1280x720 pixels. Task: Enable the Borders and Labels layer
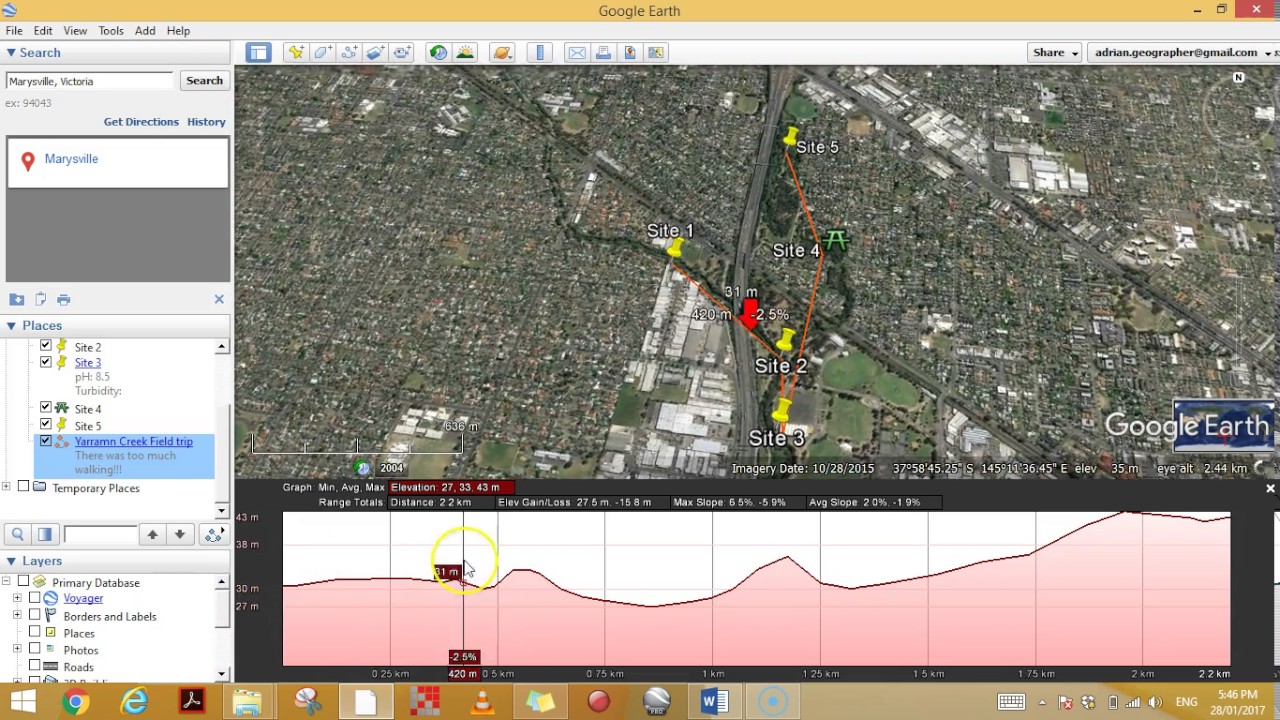click(x=34, y=616)
